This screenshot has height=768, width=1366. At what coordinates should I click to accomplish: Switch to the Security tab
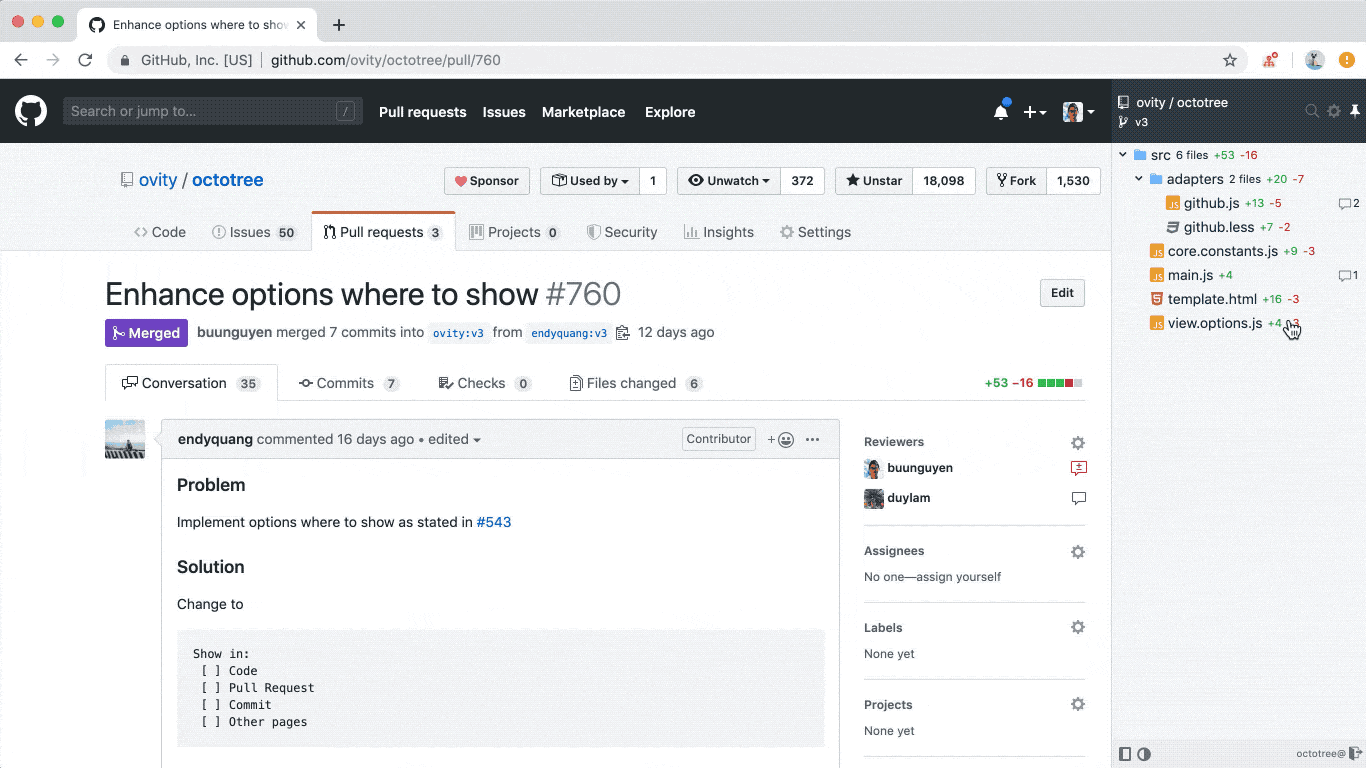pos(622,232)
